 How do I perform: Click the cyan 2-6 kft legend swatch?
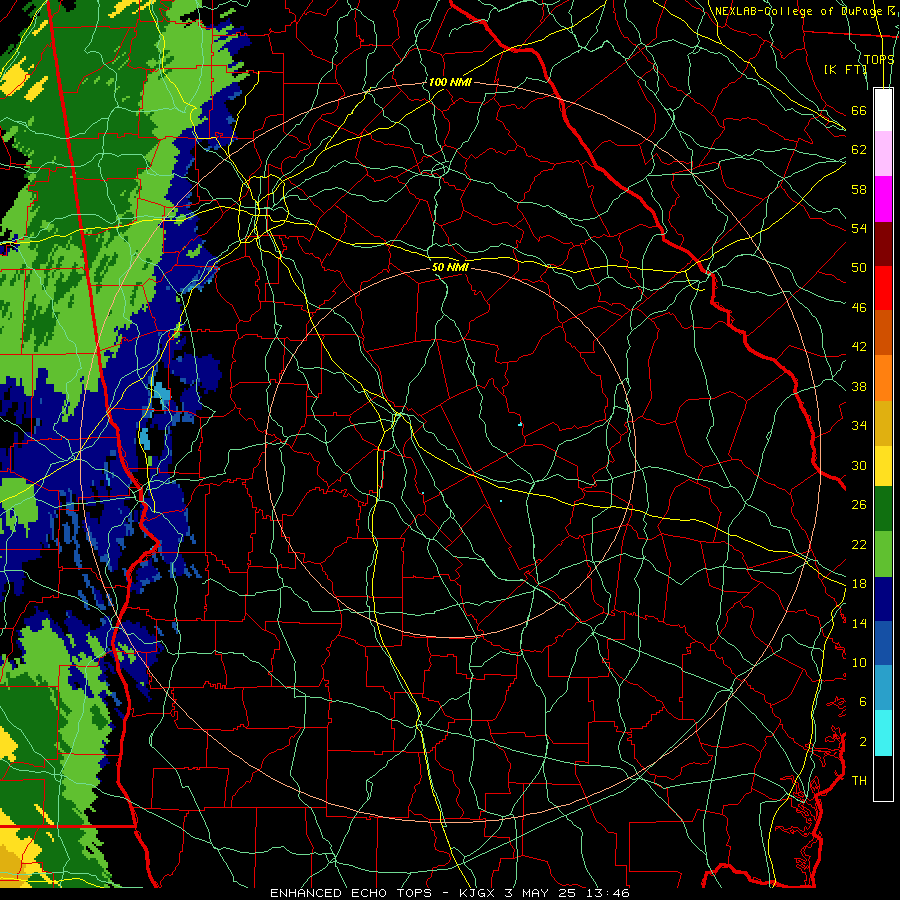tap(883, 733)
